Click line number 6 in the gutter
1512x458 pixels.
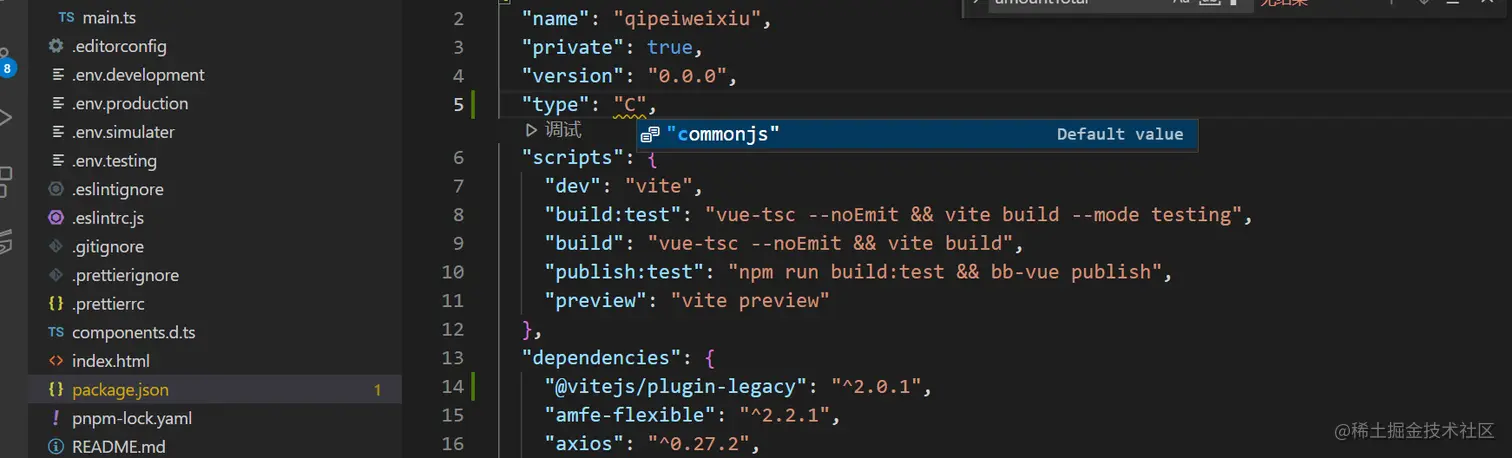click(x=458, y=158)
